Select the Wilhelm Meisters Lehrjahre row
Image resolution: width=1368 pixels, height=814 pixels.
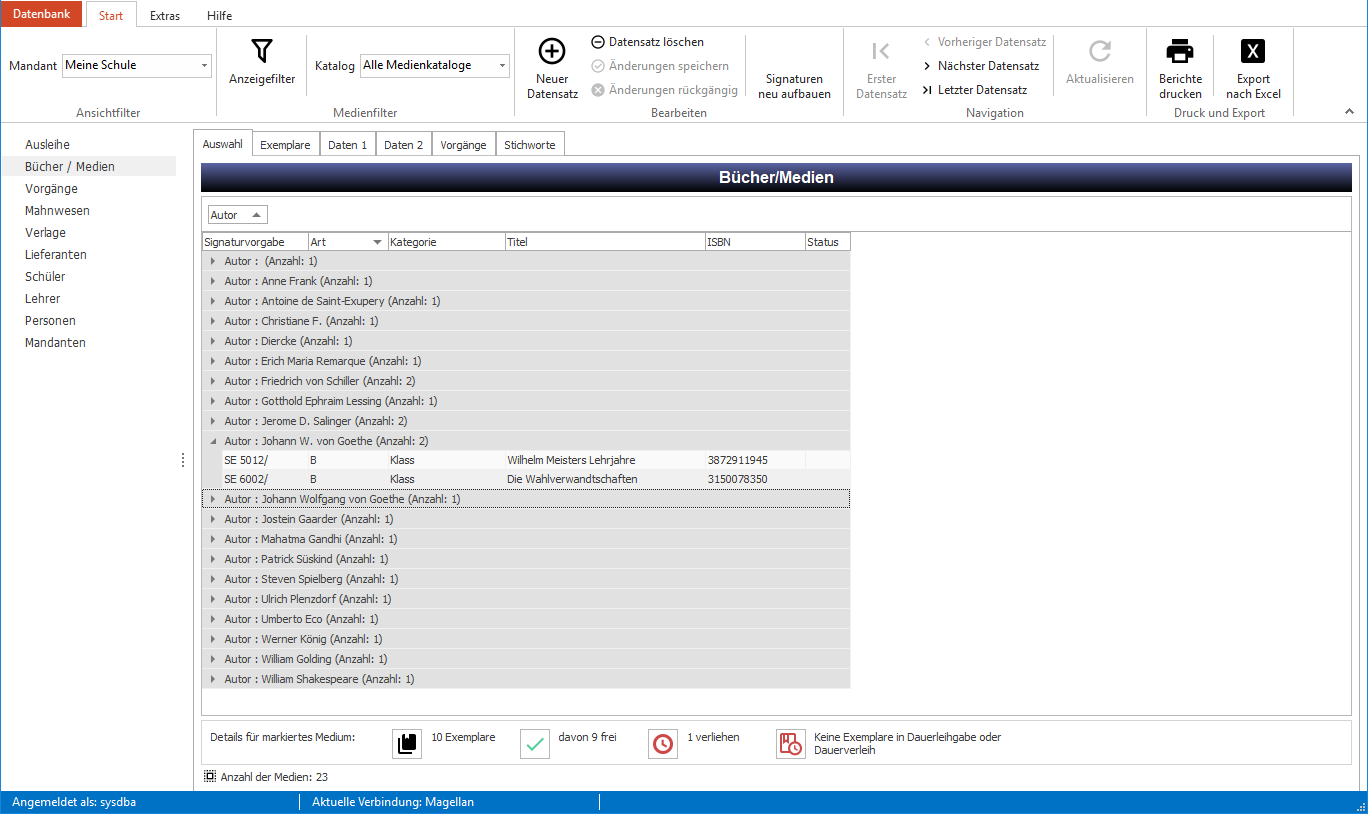[536, 460]
